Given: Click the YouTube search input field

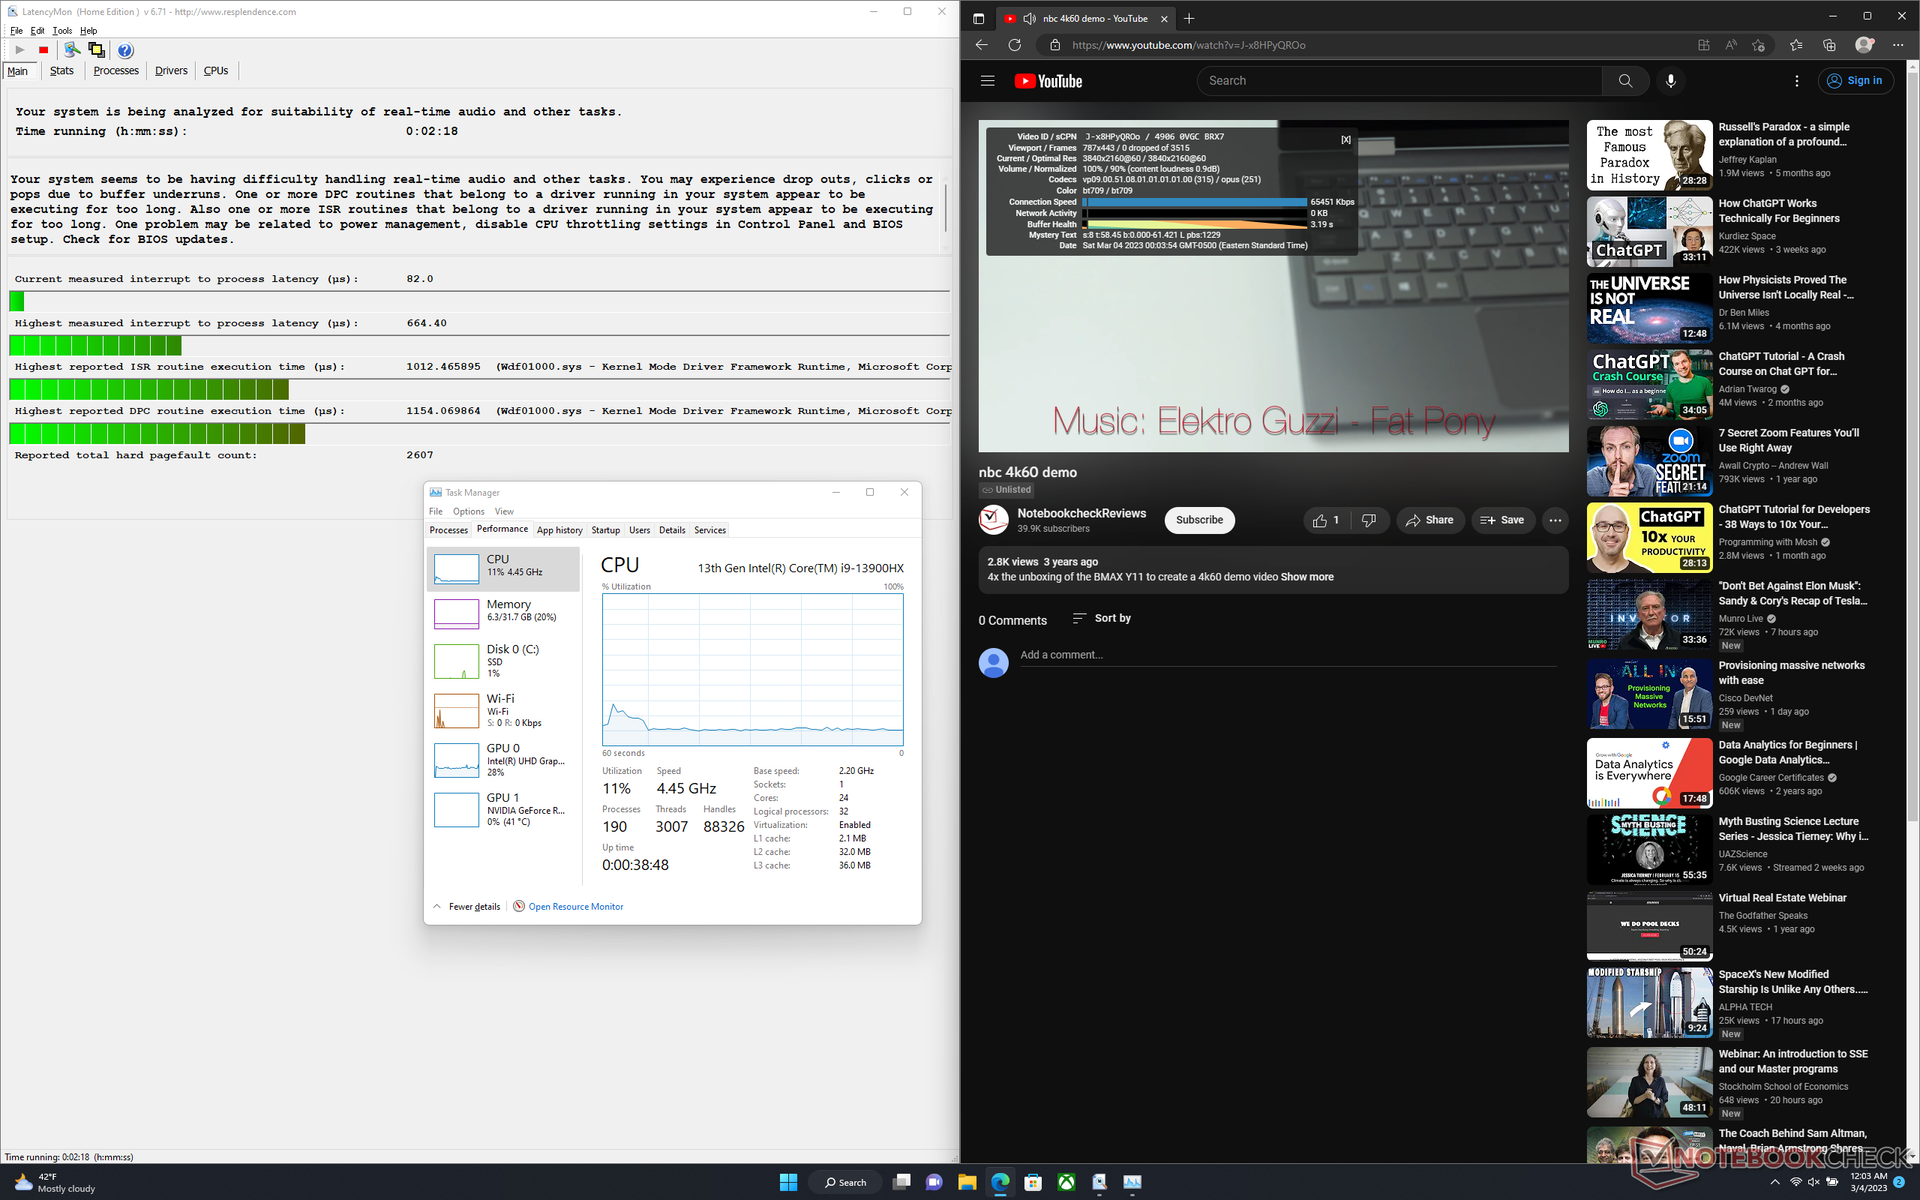Looking at the screenshot, I should tap(1399, 81).
